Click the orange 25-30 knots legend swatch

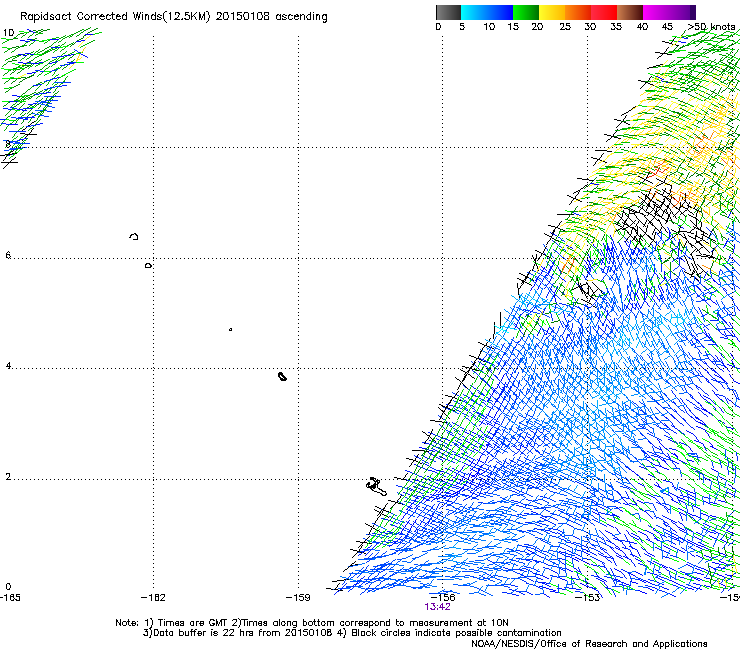pos(578,12)
